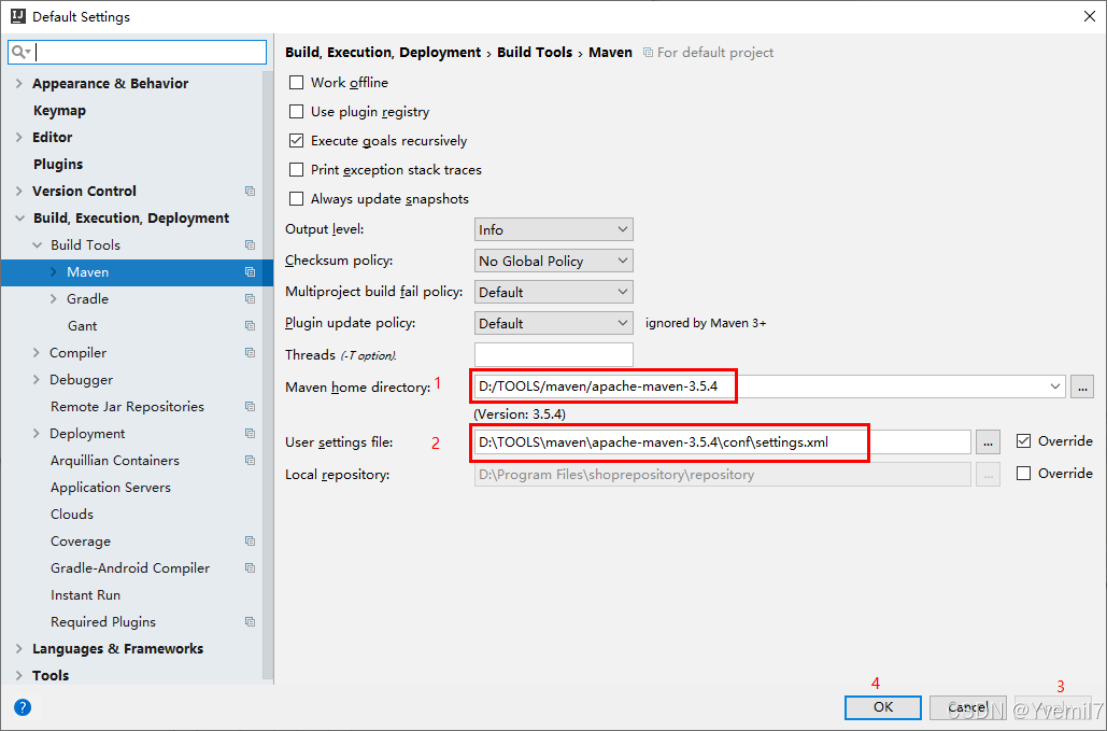Select Plugins in settings tree

tap(58, 164)
